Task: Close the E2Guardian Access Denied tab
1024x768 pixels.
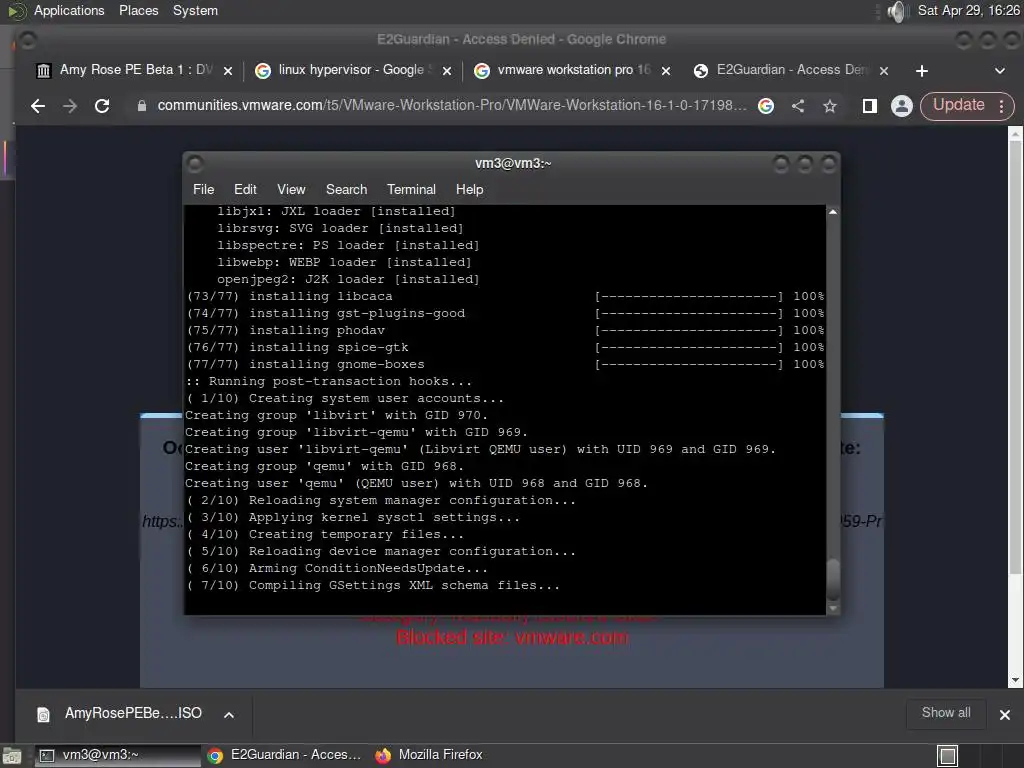Action: pos(884,71)
